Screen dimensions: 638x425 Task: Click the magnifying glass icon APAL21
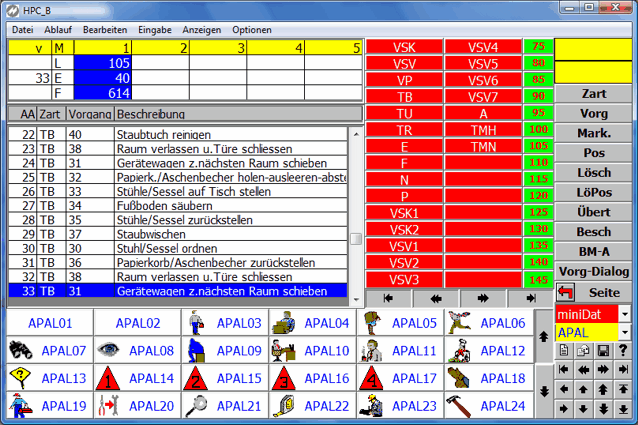(197, 407)
